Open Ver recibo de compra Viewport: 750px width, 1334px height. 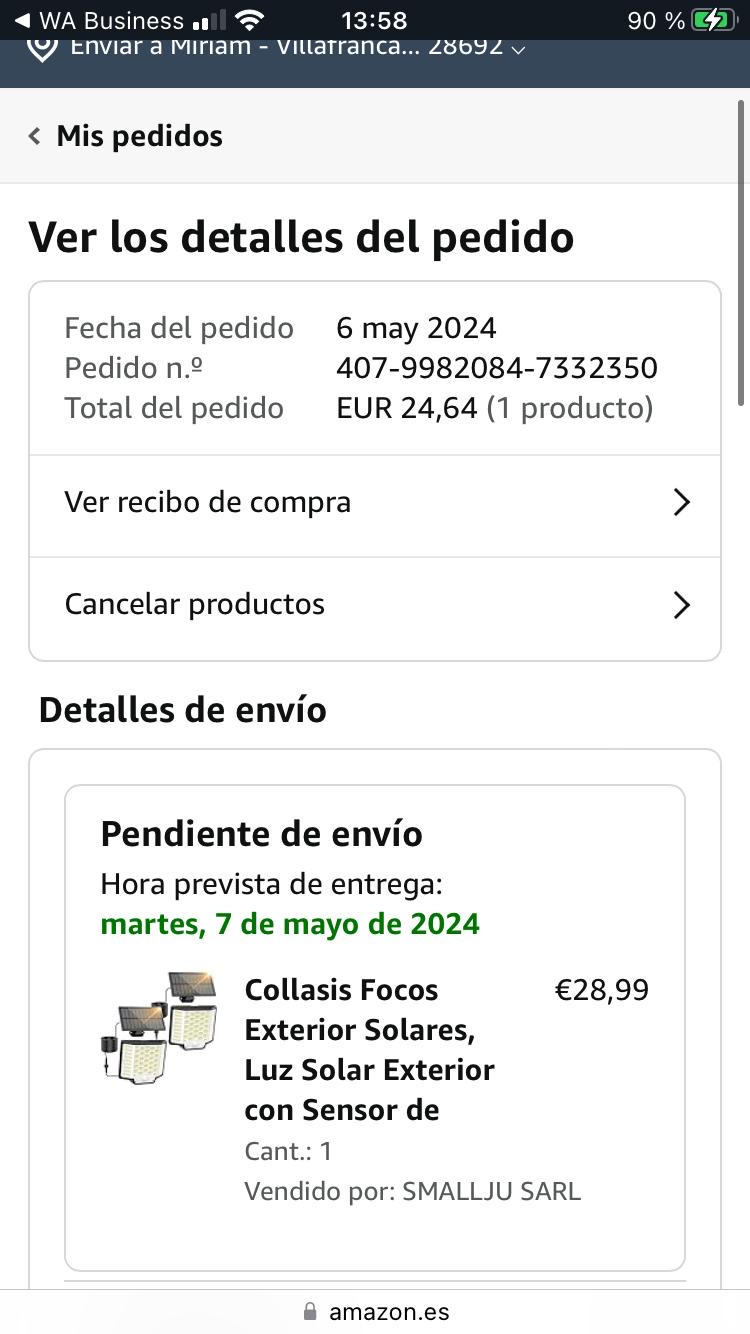click(207, 502)
